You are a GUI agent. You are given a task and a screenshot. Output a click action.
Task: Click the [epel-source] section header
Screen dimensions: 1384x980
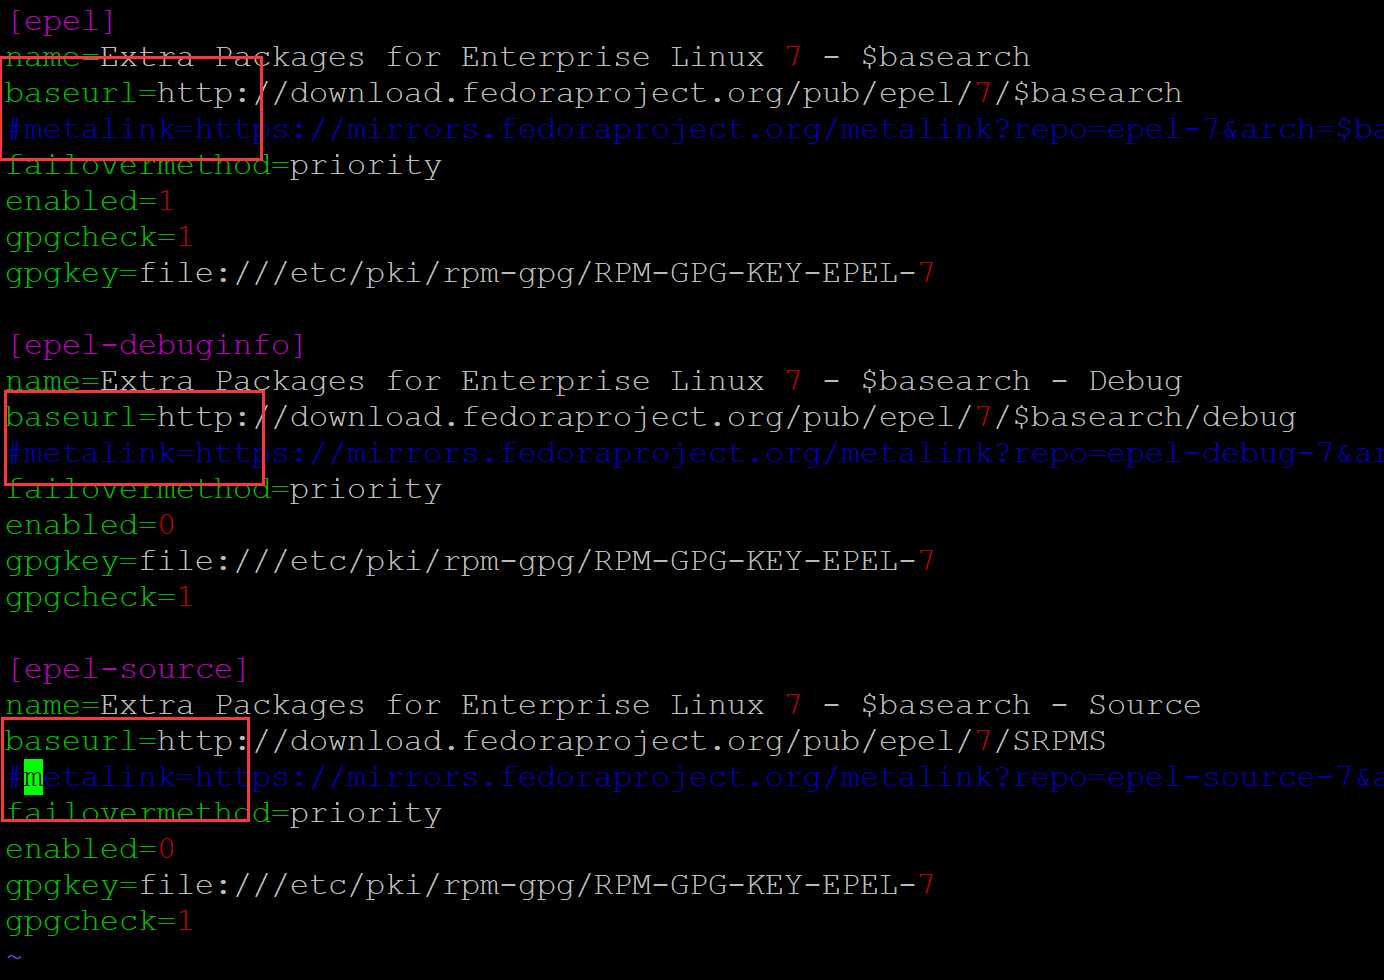pyautogui.click(x=128, y=669)
